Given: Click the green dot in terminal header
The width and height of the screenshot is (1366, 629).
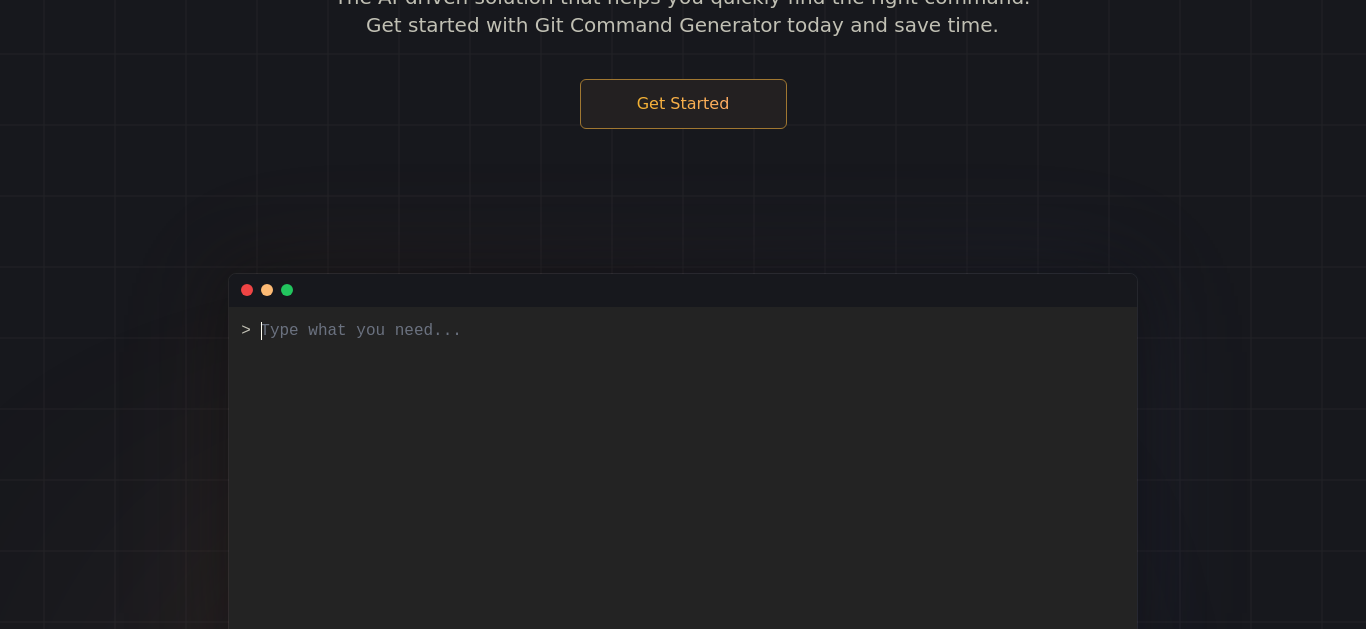Looking at the screenshot, I should 287,290.
